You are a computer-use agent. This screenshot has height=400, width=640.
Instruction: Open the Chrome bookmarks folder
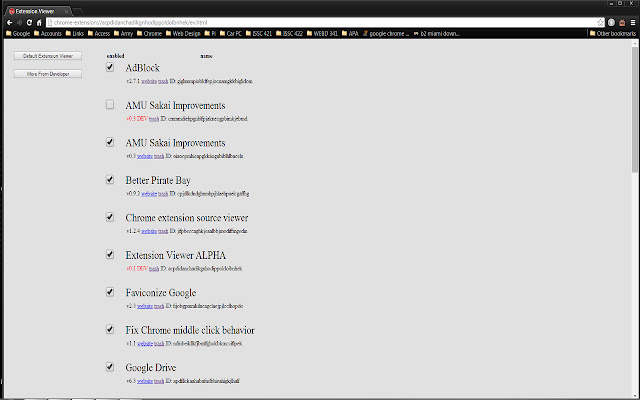coord(149,33)
